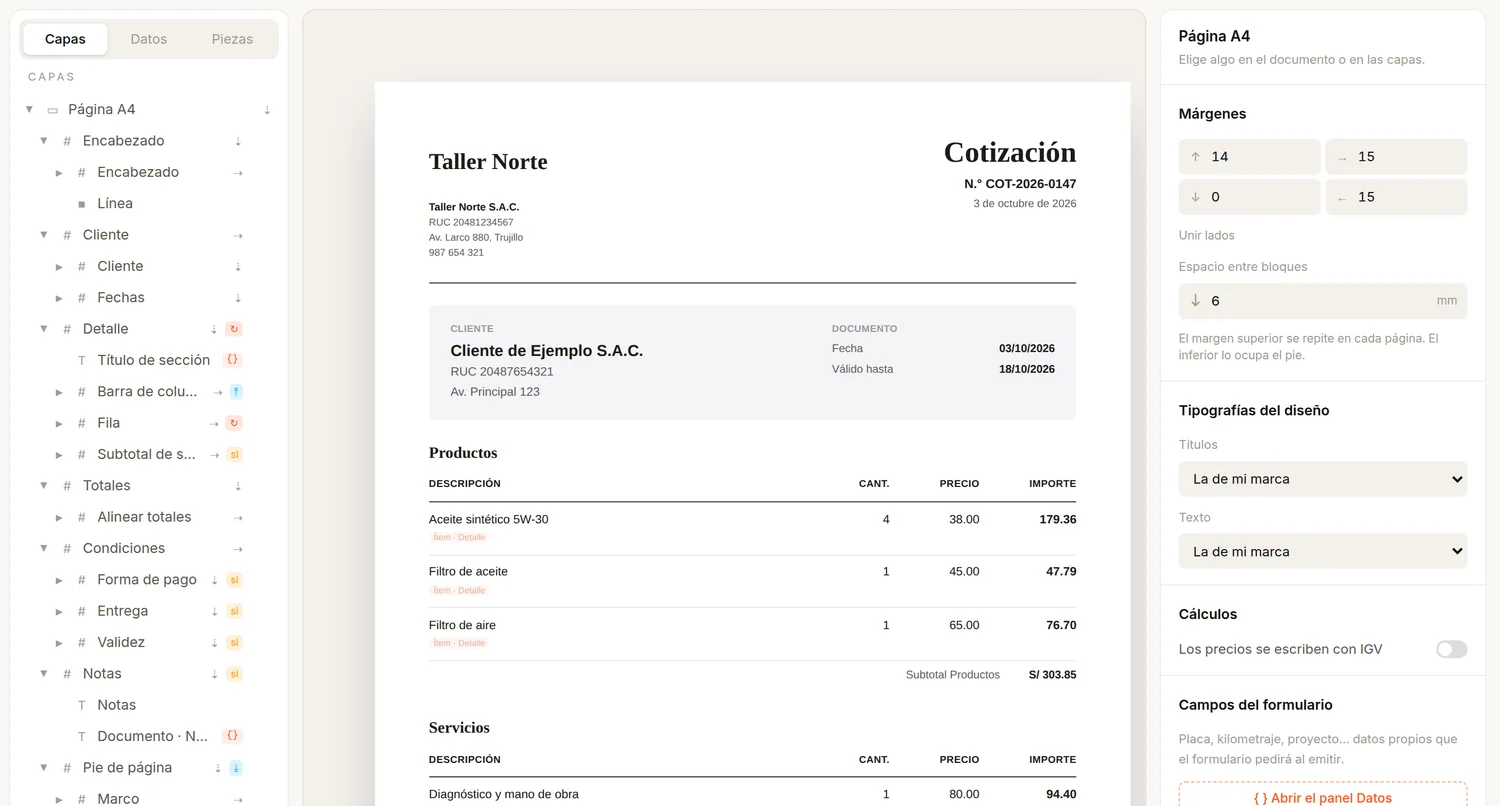Viewport: 1500px width, 806px height.
Task: Select the Notas text layer
Action: [116, 705]
